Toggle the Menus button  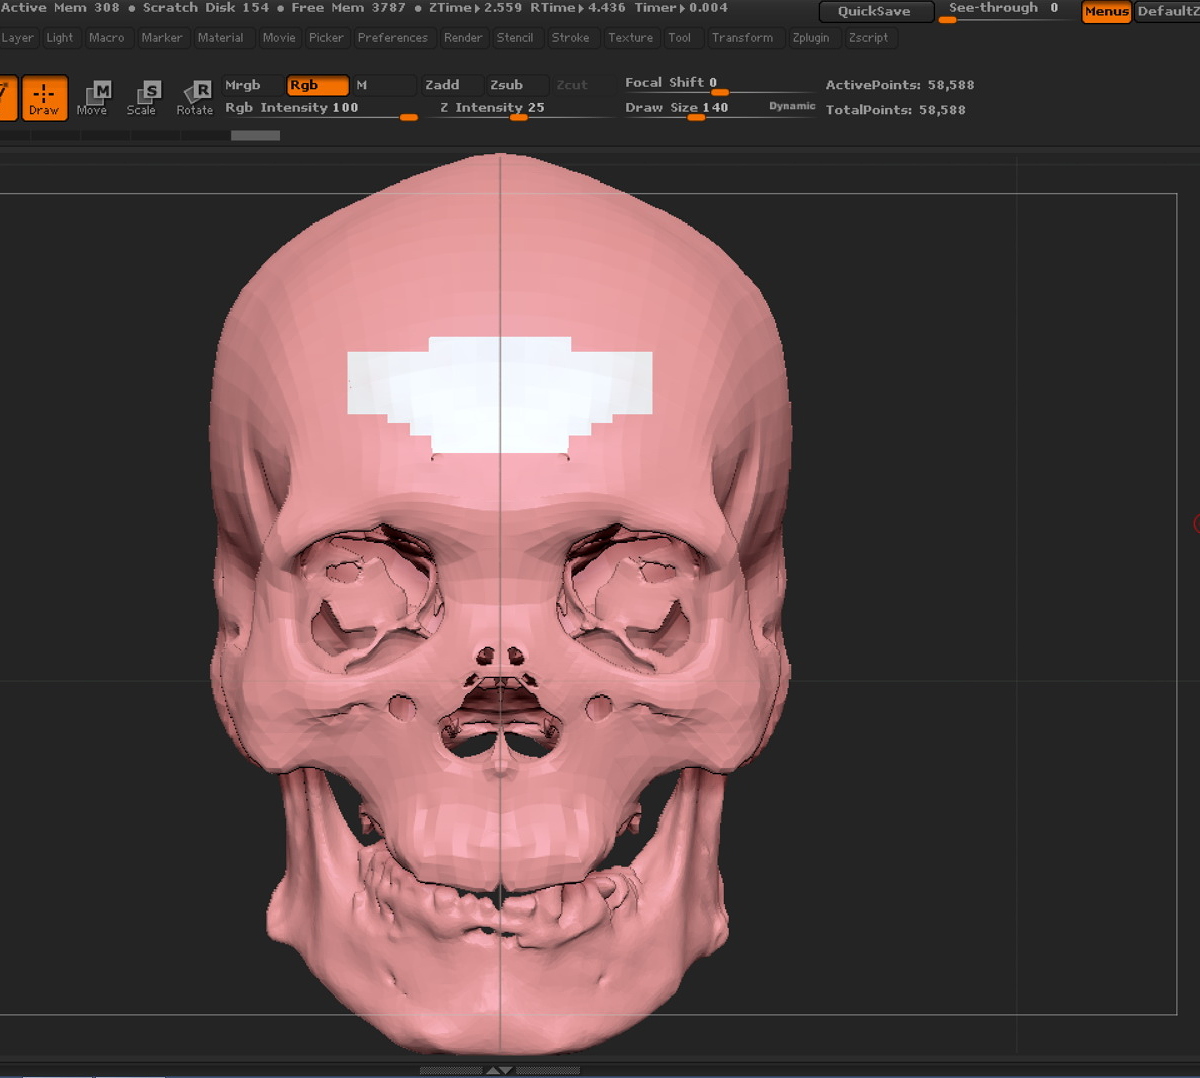point(1107,11)
